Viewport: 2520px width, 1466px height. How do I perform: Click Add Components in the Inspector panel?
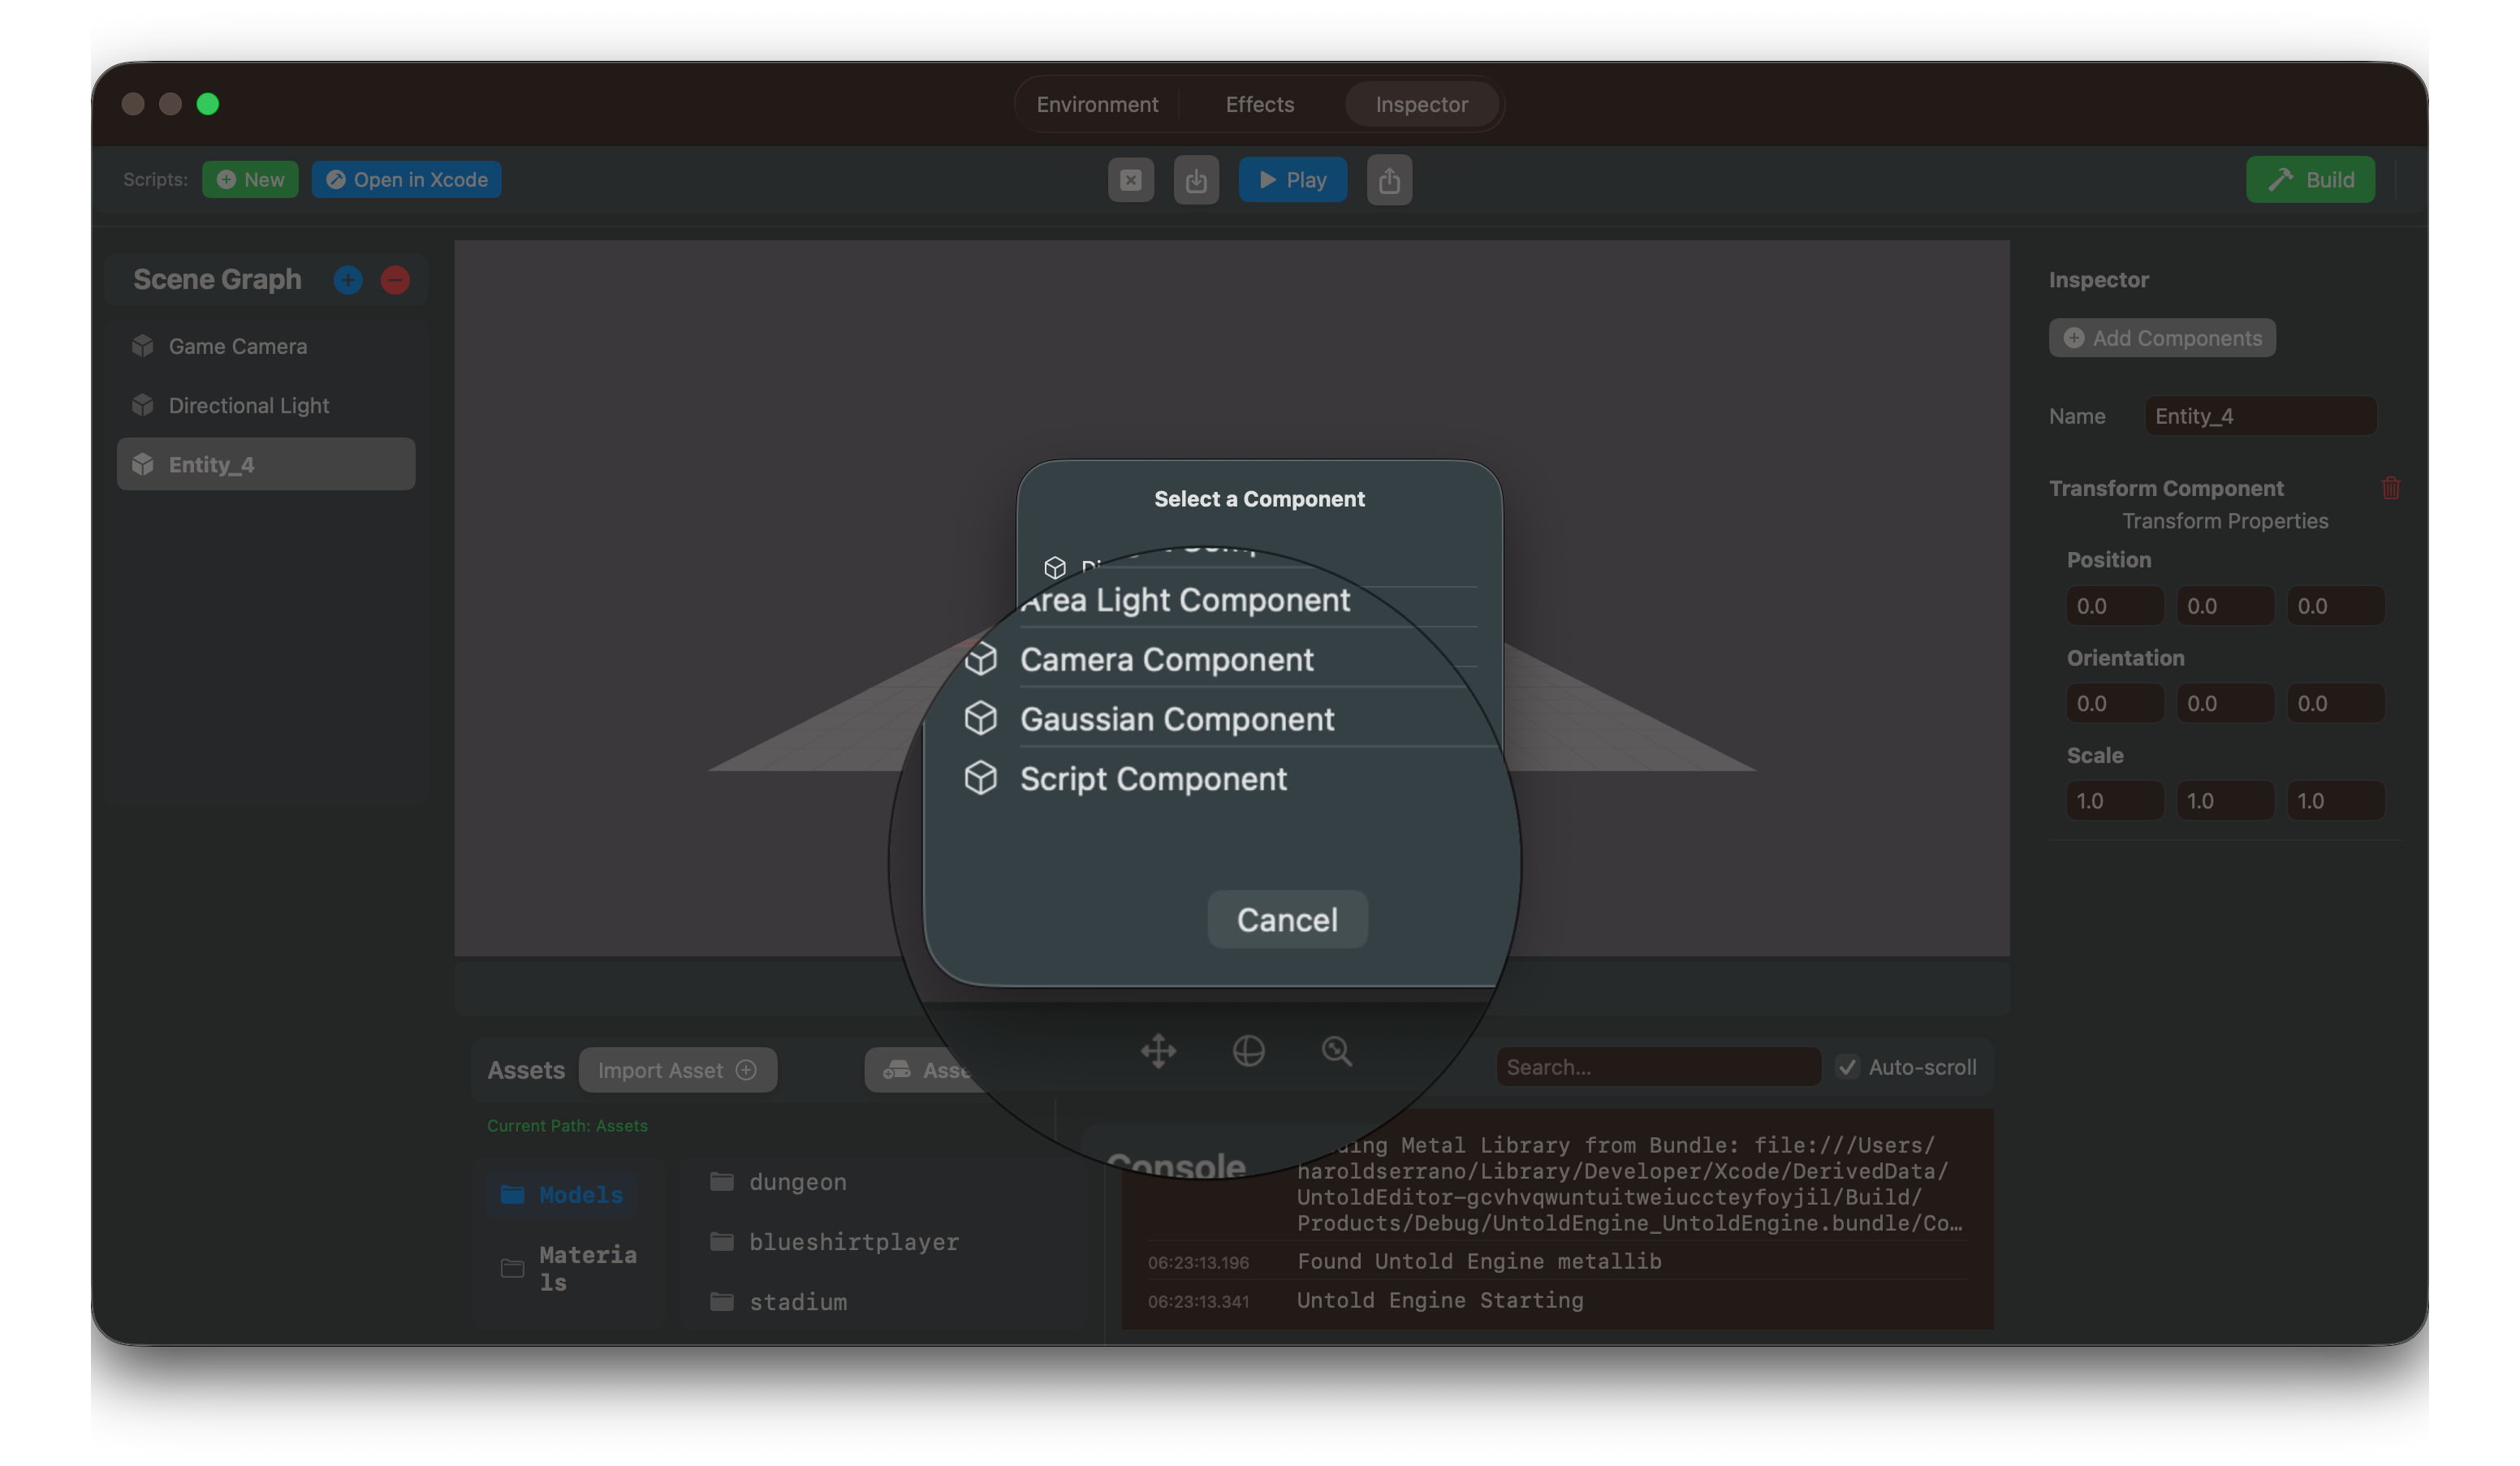[x=2161, y=338]
